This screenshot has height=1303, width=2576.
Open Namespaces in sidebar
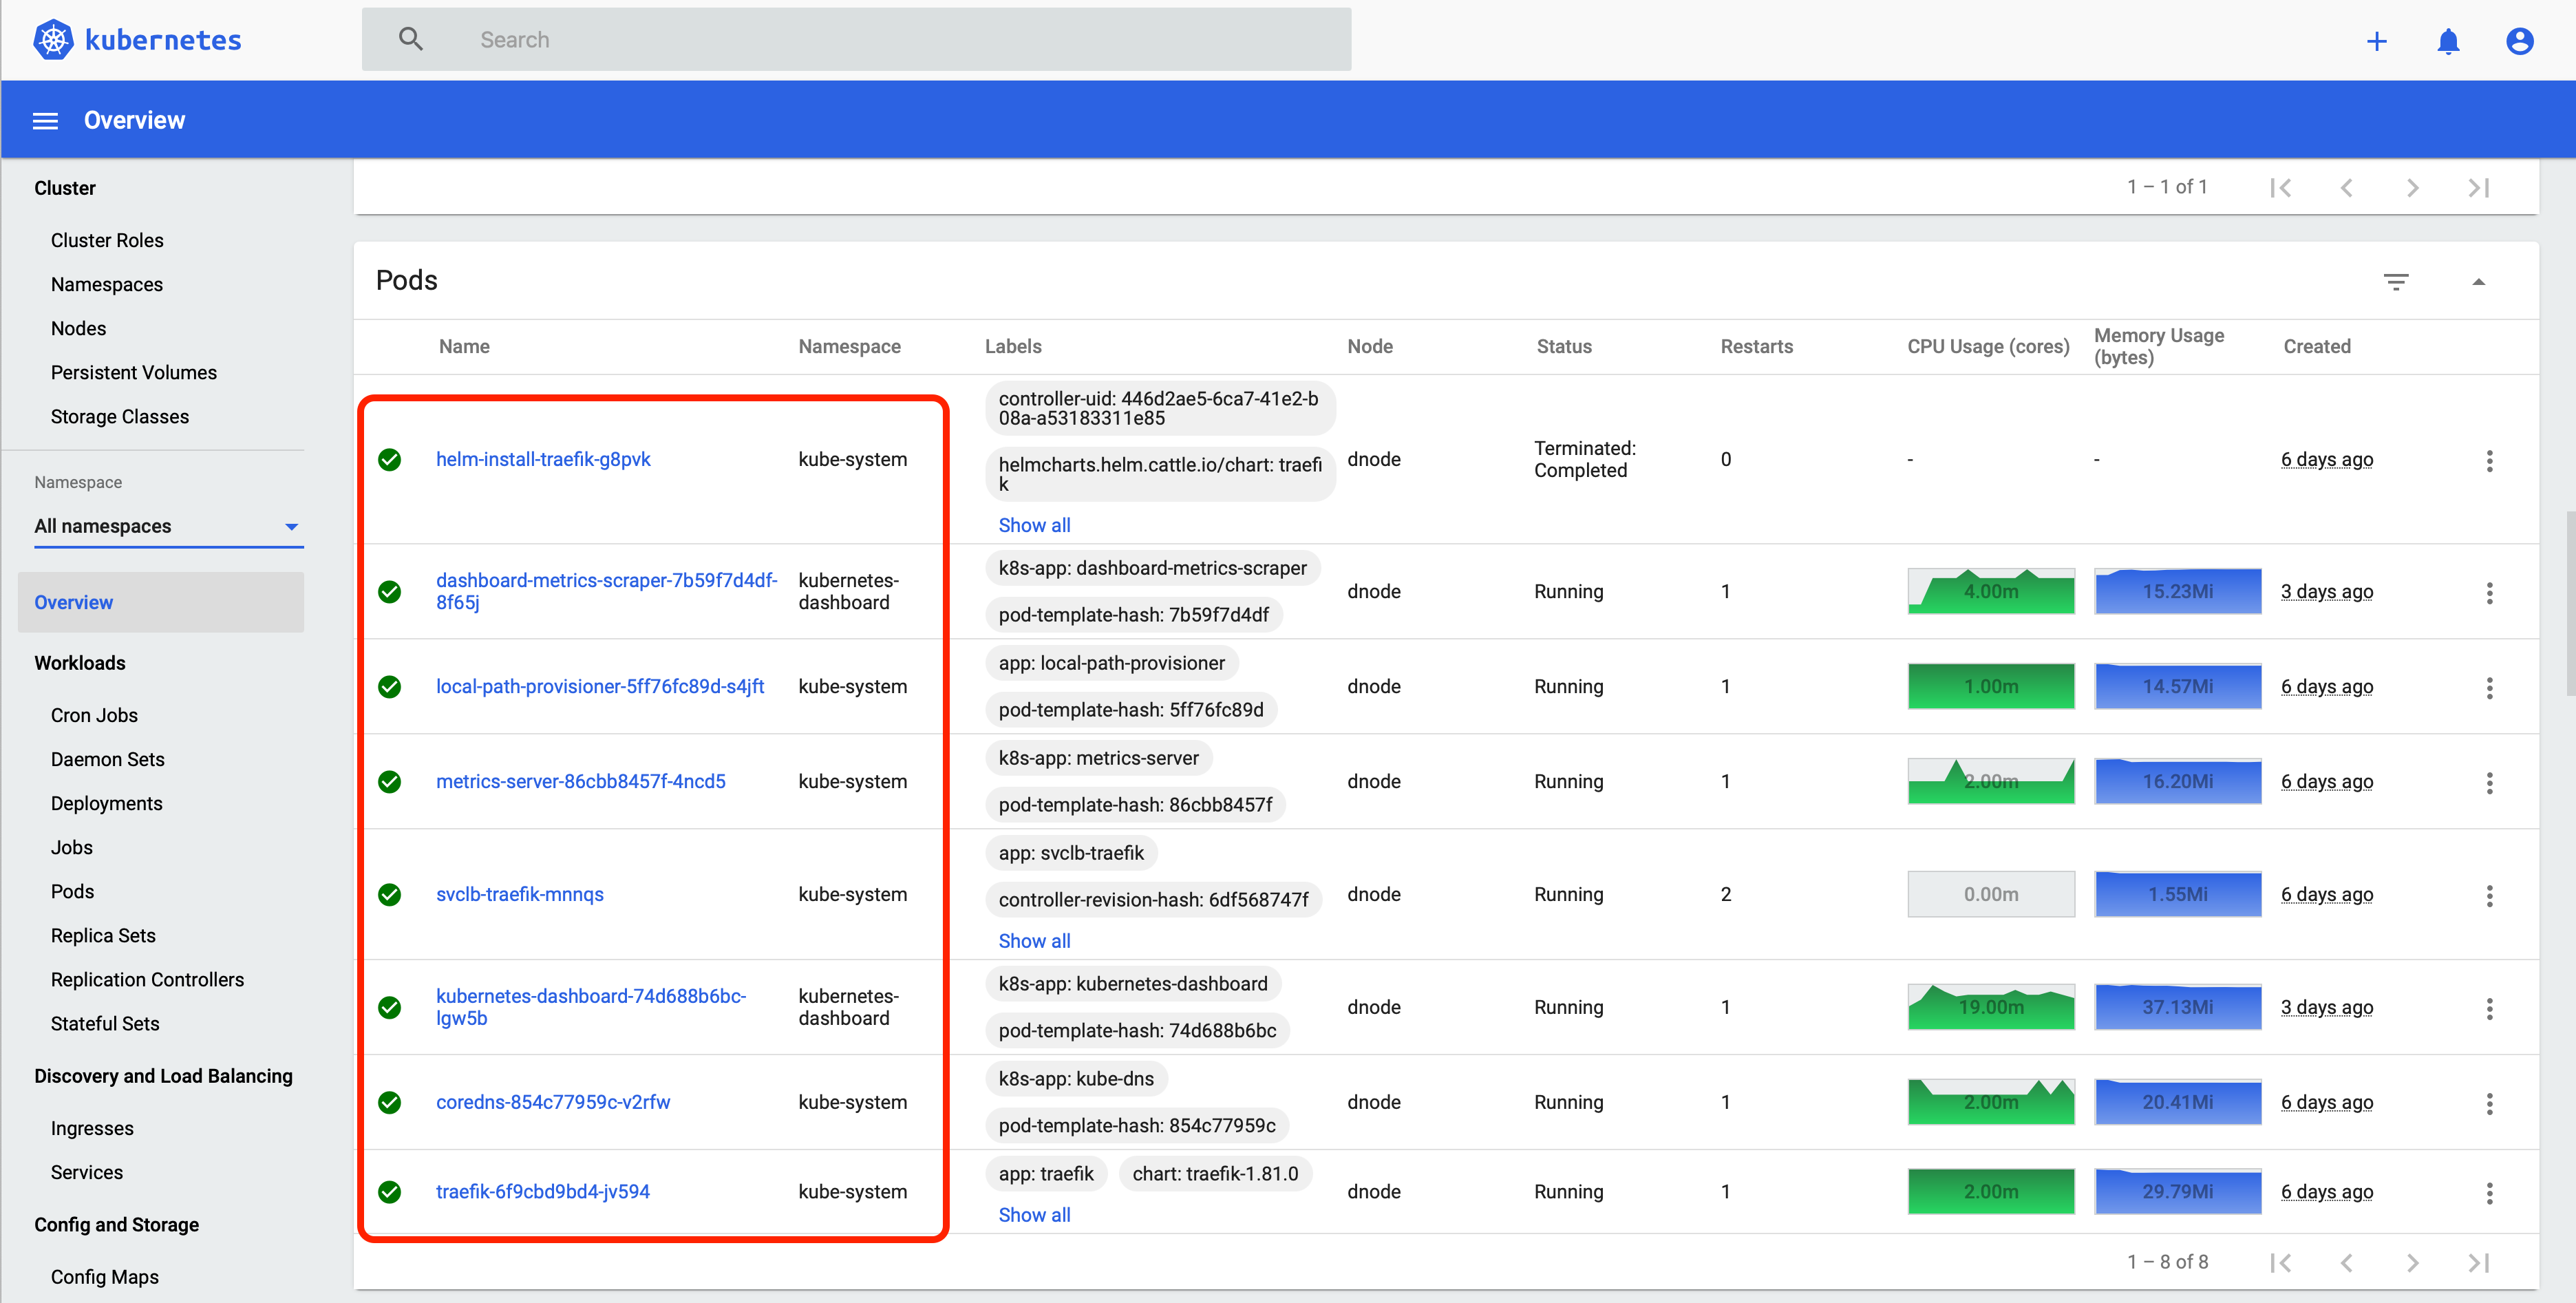tap(107, 284)
